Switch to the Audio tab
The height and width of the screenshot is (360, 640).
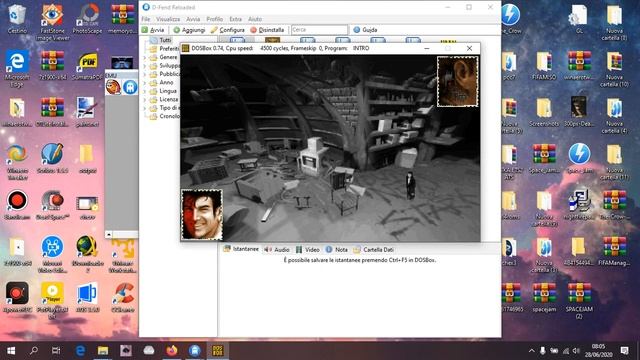point(277,249)
